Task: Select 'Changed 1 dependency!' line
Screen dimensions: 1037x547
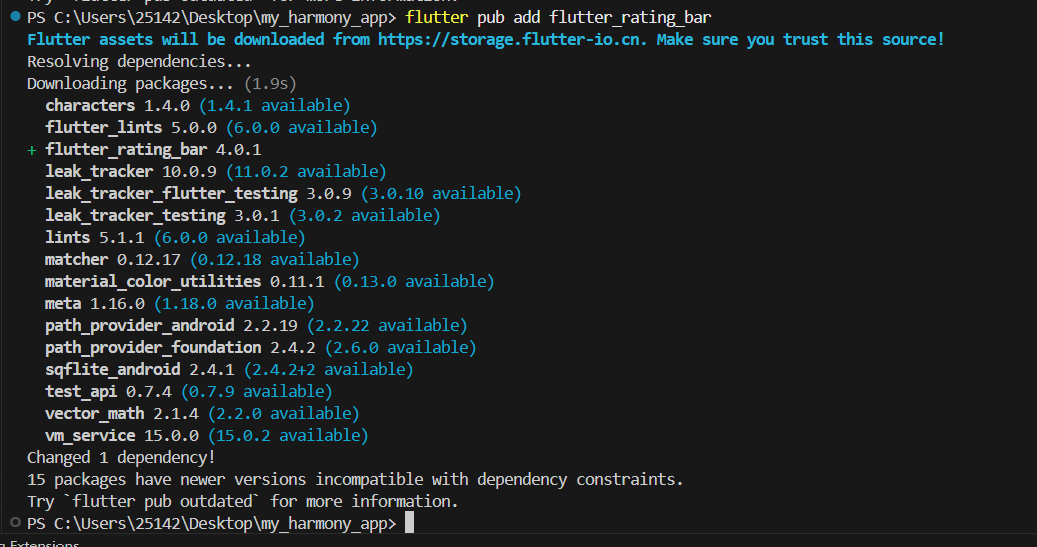Action: (121, 458)
